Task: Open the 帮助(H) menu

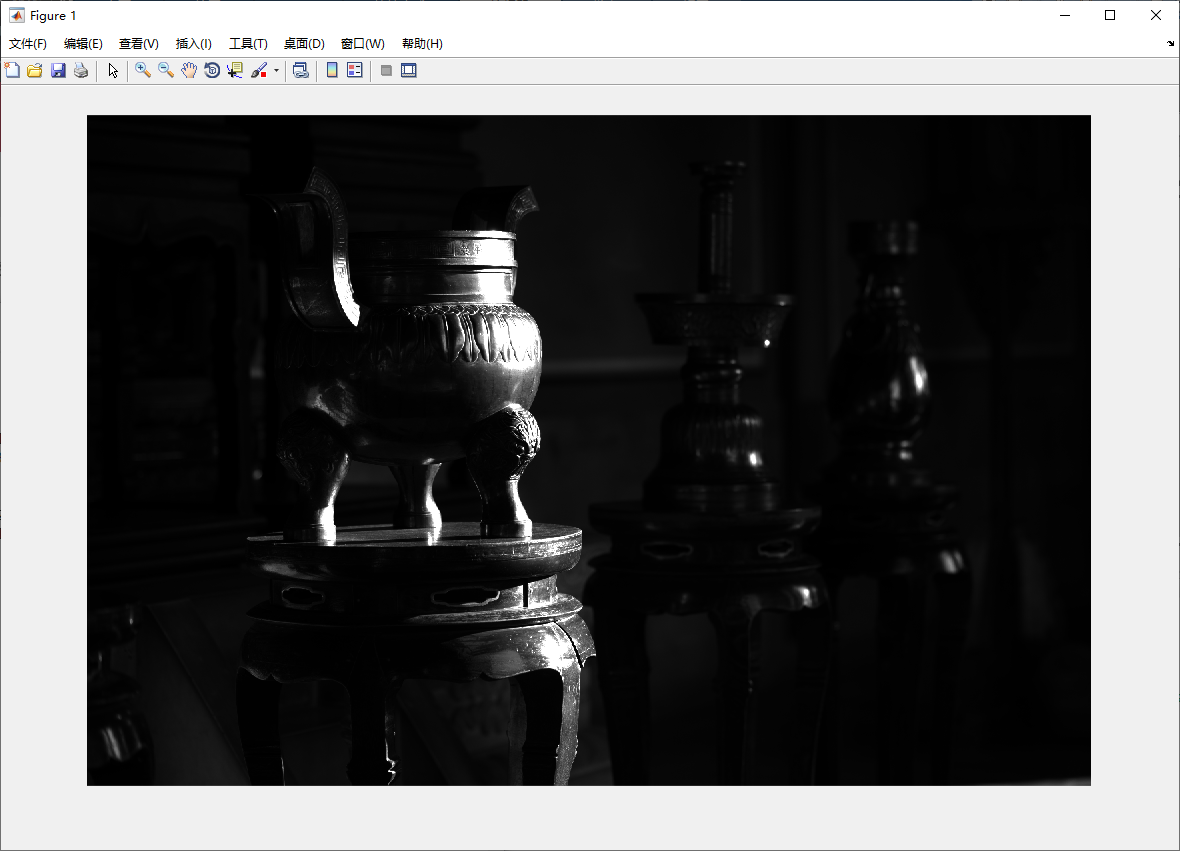Action: (x=422, y=44)
